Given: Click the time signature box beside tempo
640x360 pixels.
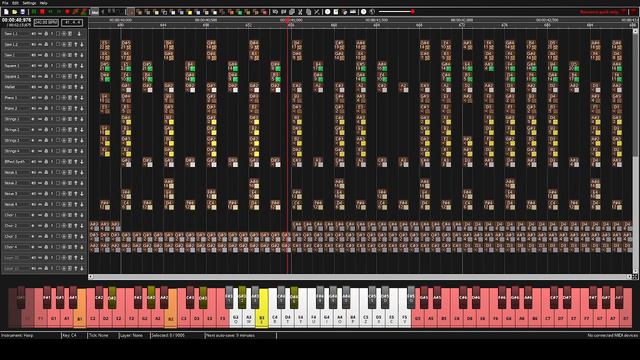Looking at the screenshot, I should (x=72, y=22).
